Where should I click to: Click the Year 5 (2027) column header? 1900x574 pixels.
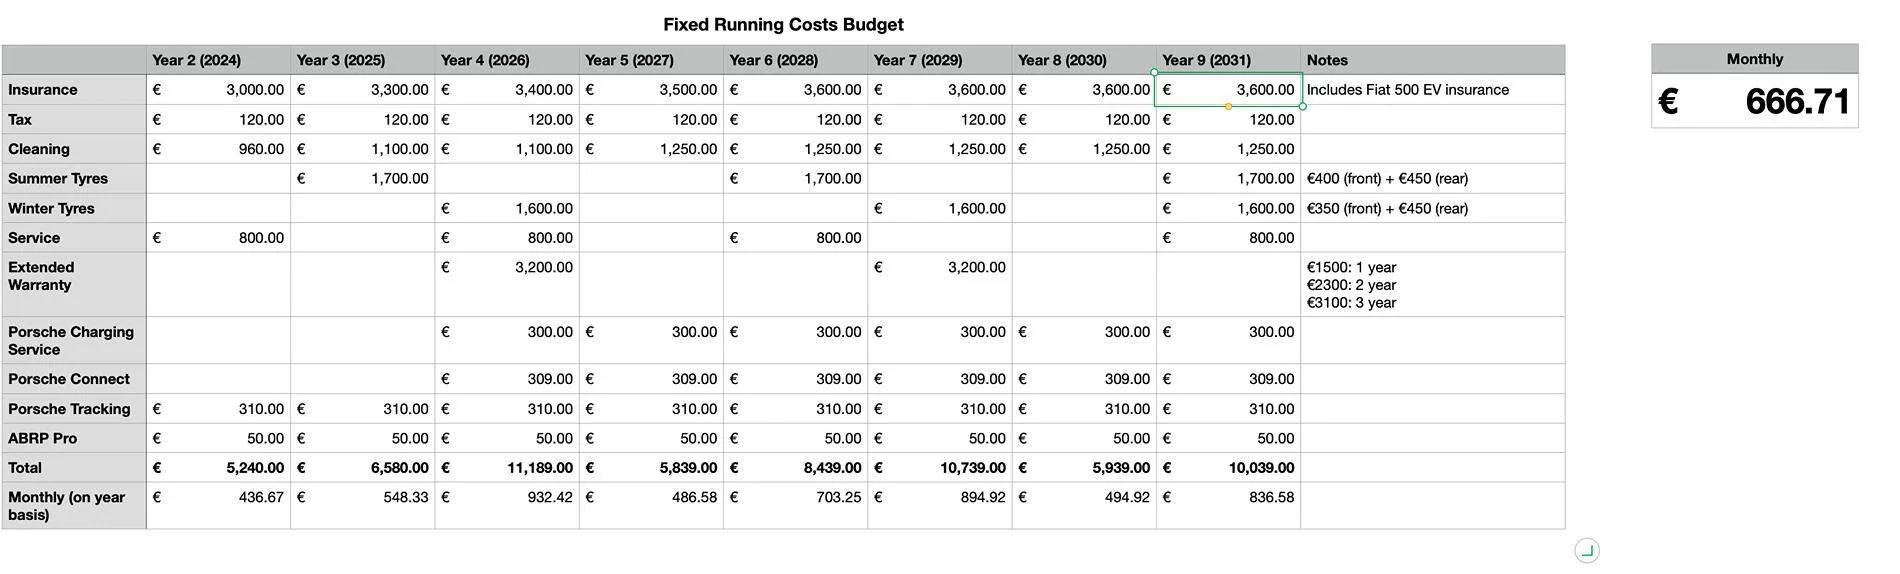coord(651,60)
